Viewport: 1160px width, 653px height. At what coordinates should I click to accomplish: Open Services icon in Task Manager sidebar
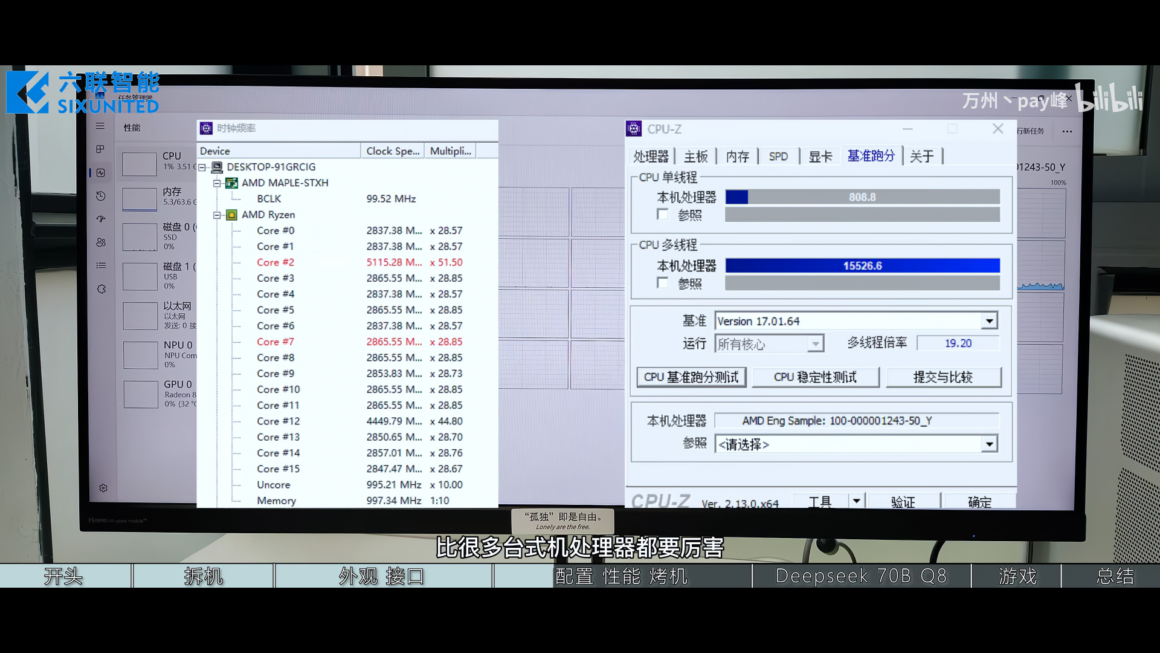[x=101, y=288]
